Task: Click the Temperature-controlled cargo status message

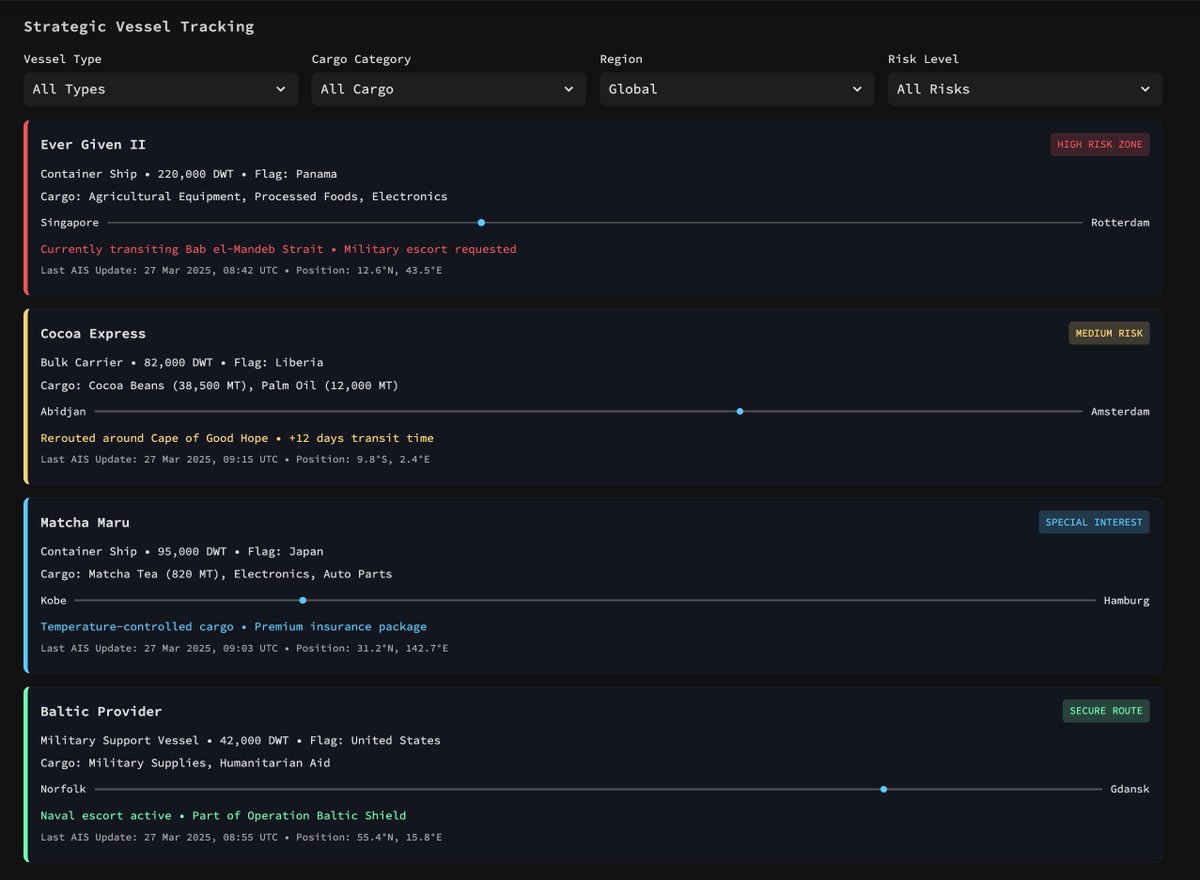Action: [x=233, y=627]
